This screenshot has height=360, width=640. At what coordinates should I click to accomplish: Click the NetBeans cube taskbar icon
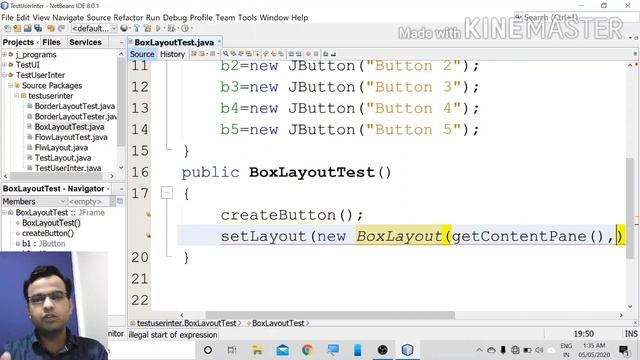[407, 350]
